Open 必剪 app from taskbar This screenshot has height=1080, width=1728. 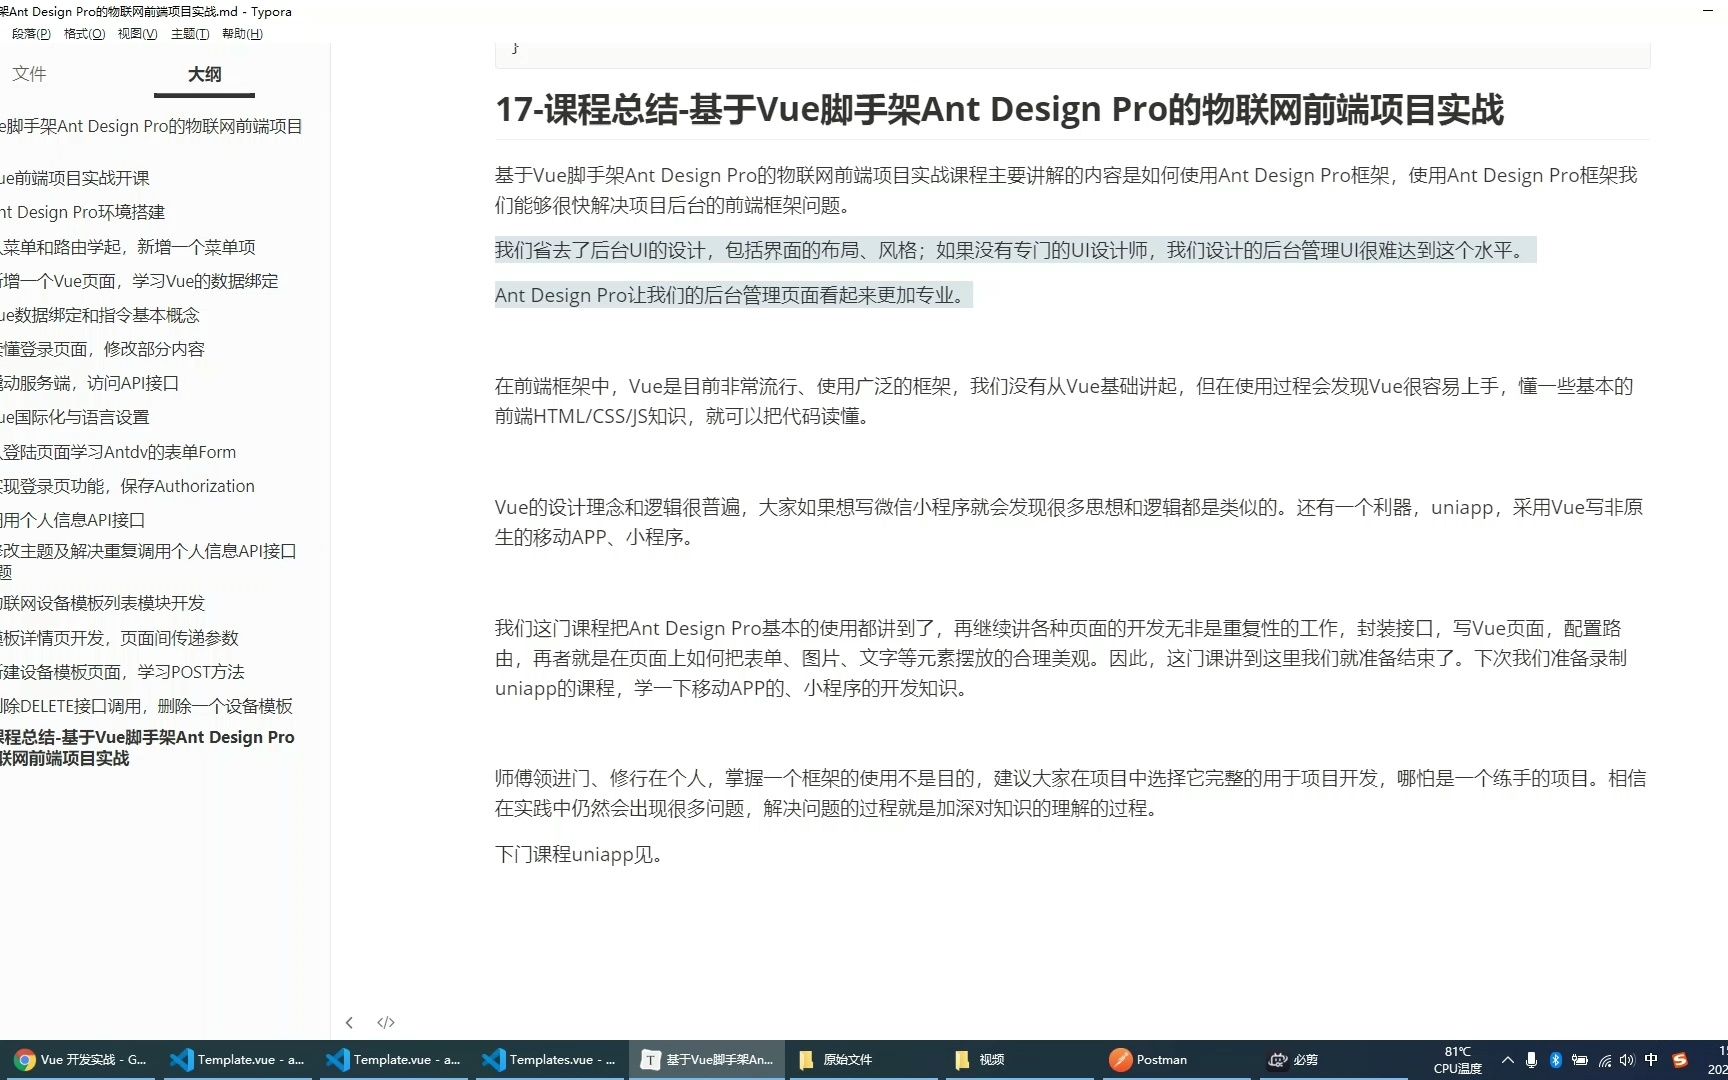[1330, 1059]
